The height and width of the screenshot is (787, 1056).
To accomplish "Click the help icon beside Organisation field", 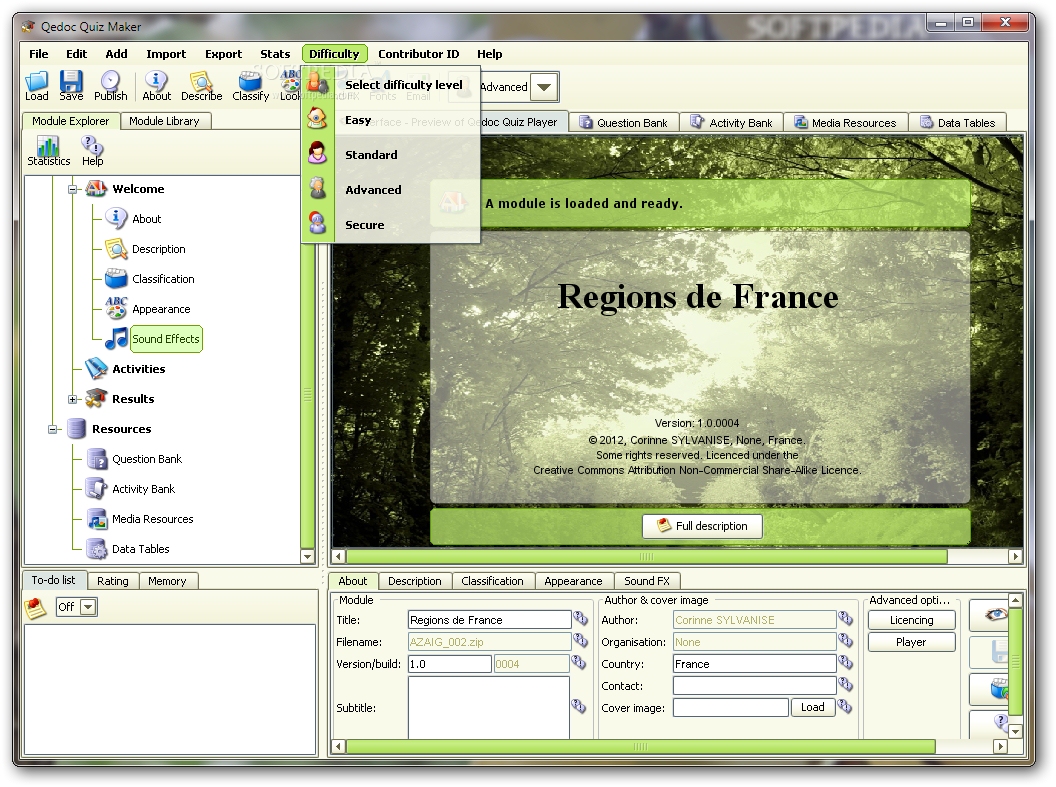I will tap(846, 640).
